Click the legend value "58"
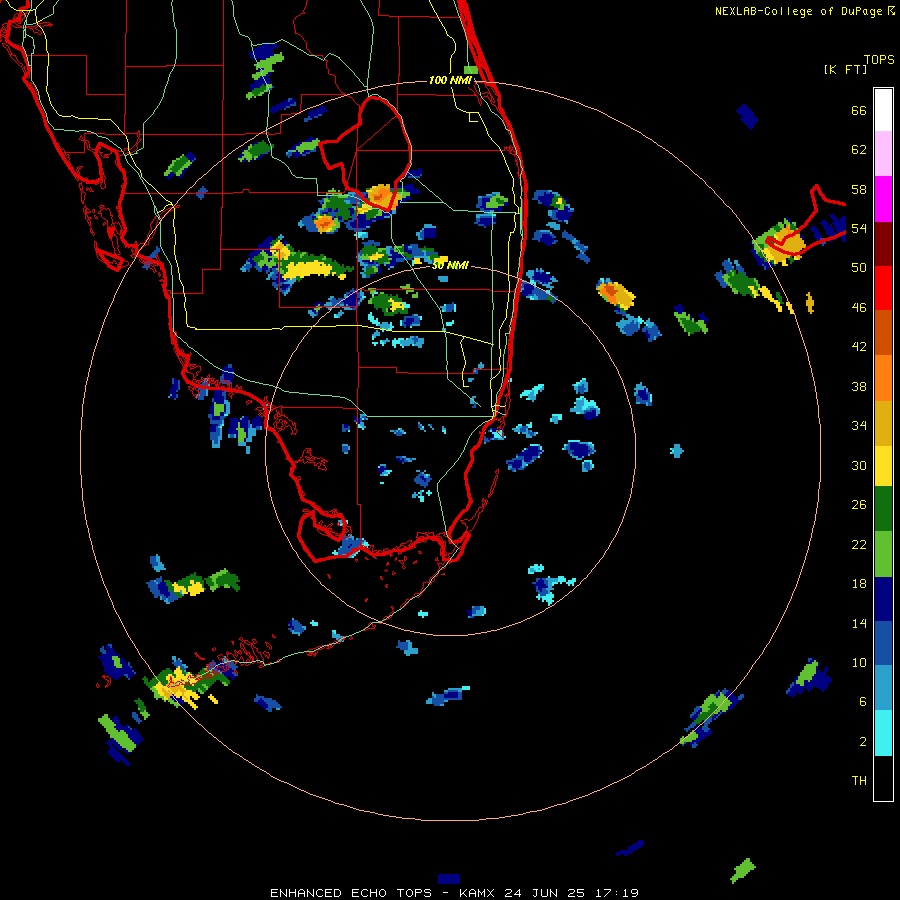Viewport: 900px width, 900px height. click(859, 189)
